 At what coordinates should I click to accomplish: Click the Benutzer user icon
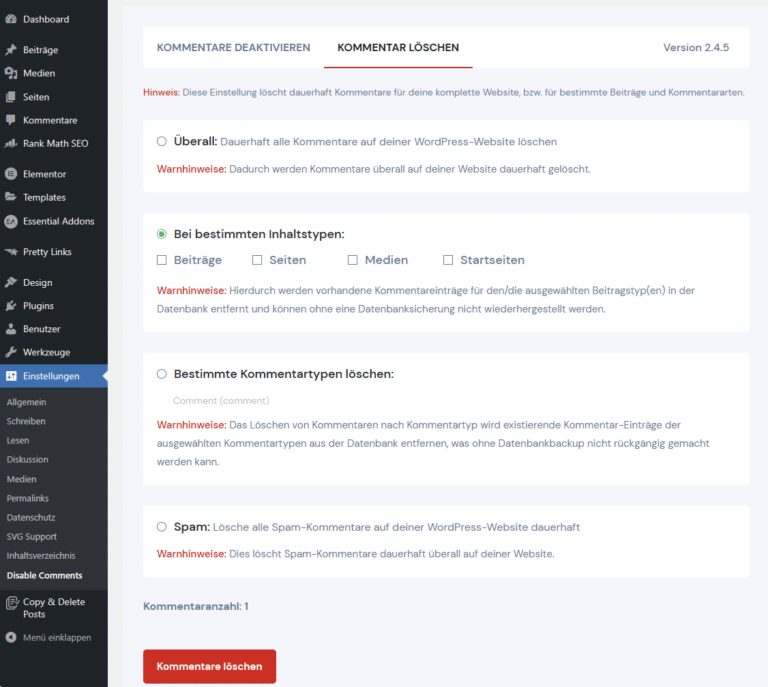(11, 329)
